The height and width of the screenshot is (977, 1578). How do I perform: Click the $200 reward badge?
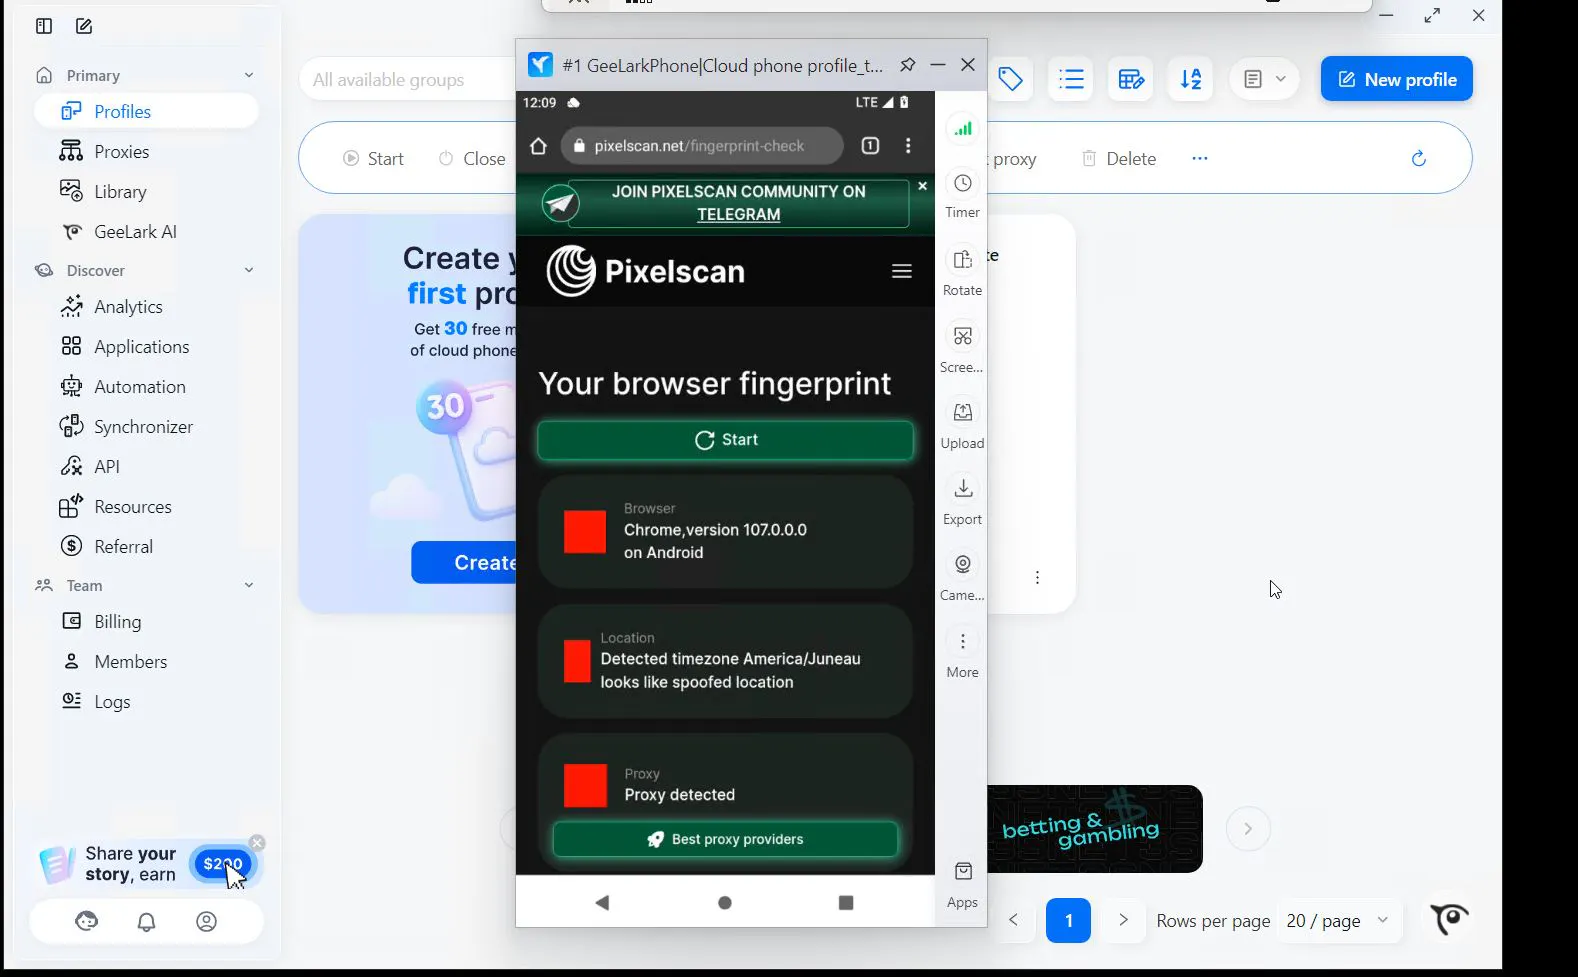222,864
